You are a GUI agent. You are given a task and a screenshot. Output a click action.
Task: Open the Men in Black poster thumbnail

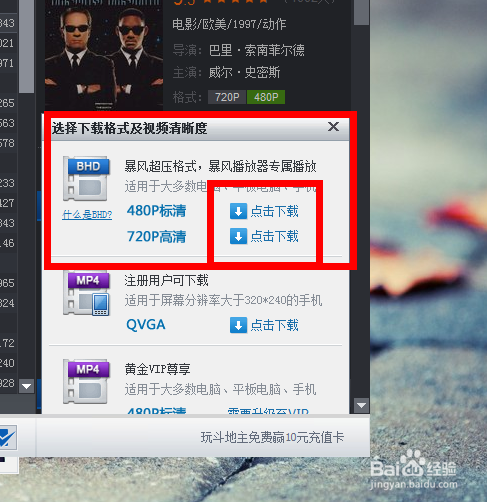pyautogui.click(x=104, y=55)
